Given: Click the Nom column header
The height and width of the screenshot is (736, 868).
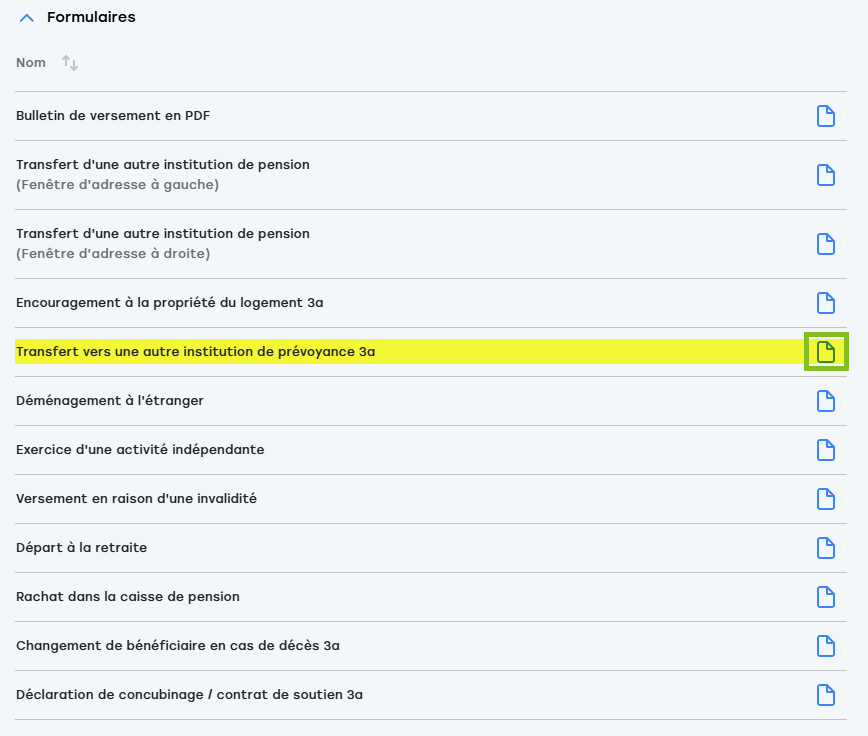Looking at the screenshot, I should [31, 63].
